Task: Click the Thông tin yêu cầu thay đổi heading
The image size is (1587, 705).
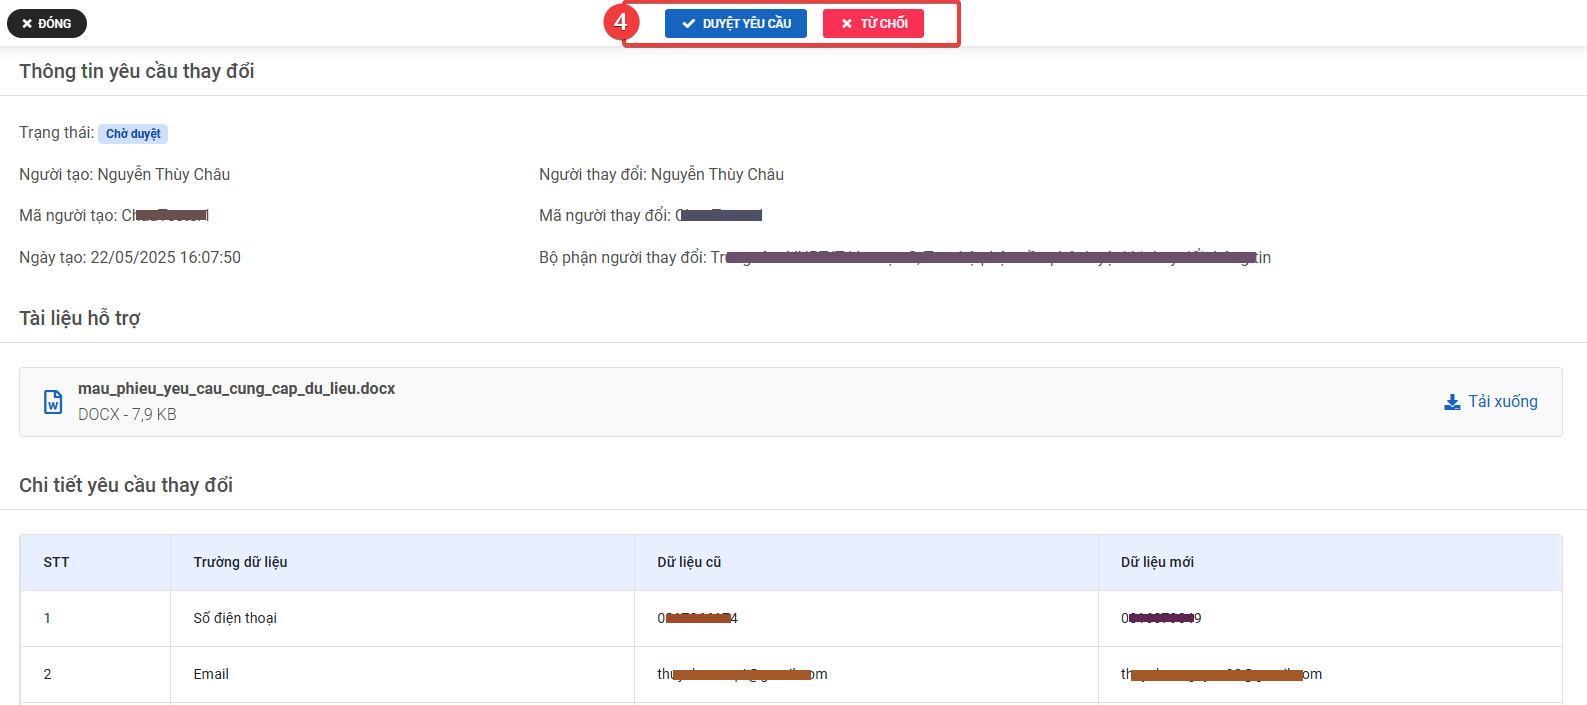Action: click(x=137, y=71)
